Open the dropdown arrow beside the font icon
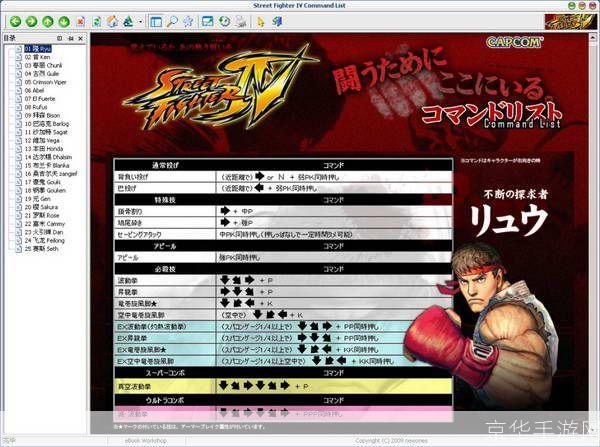The width and height of the screenshot is (600, 447). 140,21
